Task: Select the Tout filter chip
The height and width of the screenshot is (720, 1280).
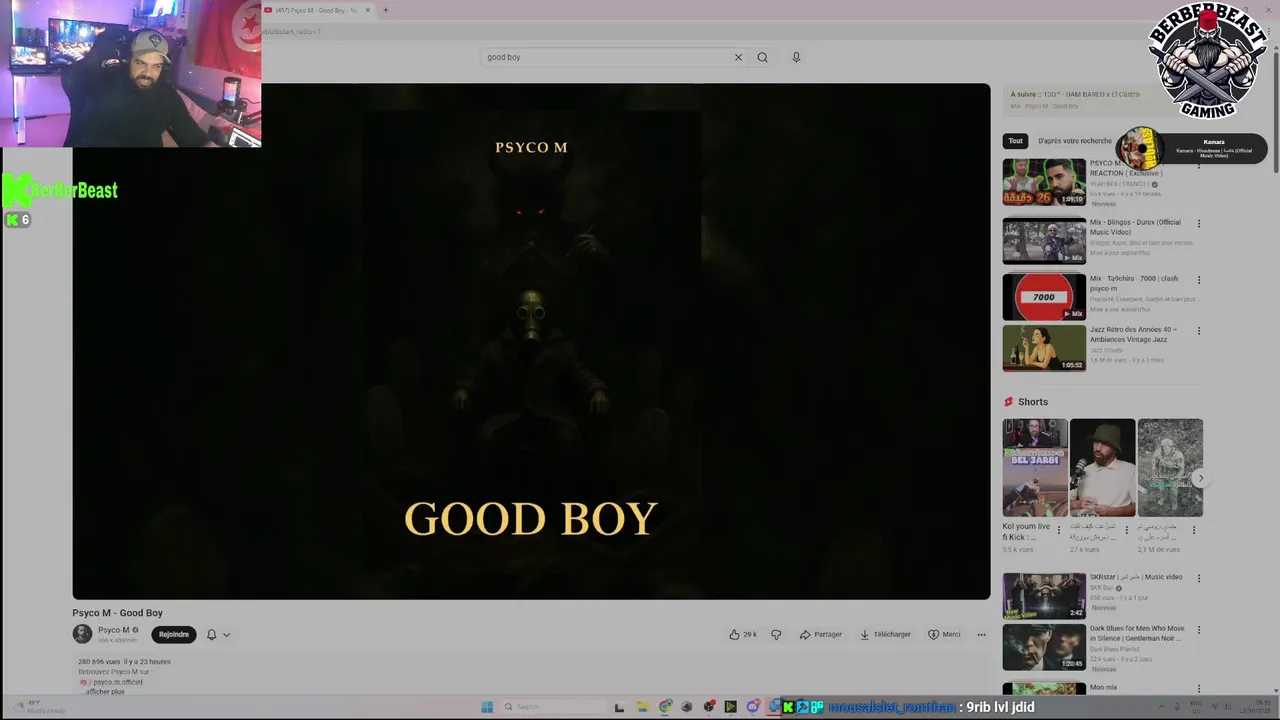Action: [x=1016, y=141]
